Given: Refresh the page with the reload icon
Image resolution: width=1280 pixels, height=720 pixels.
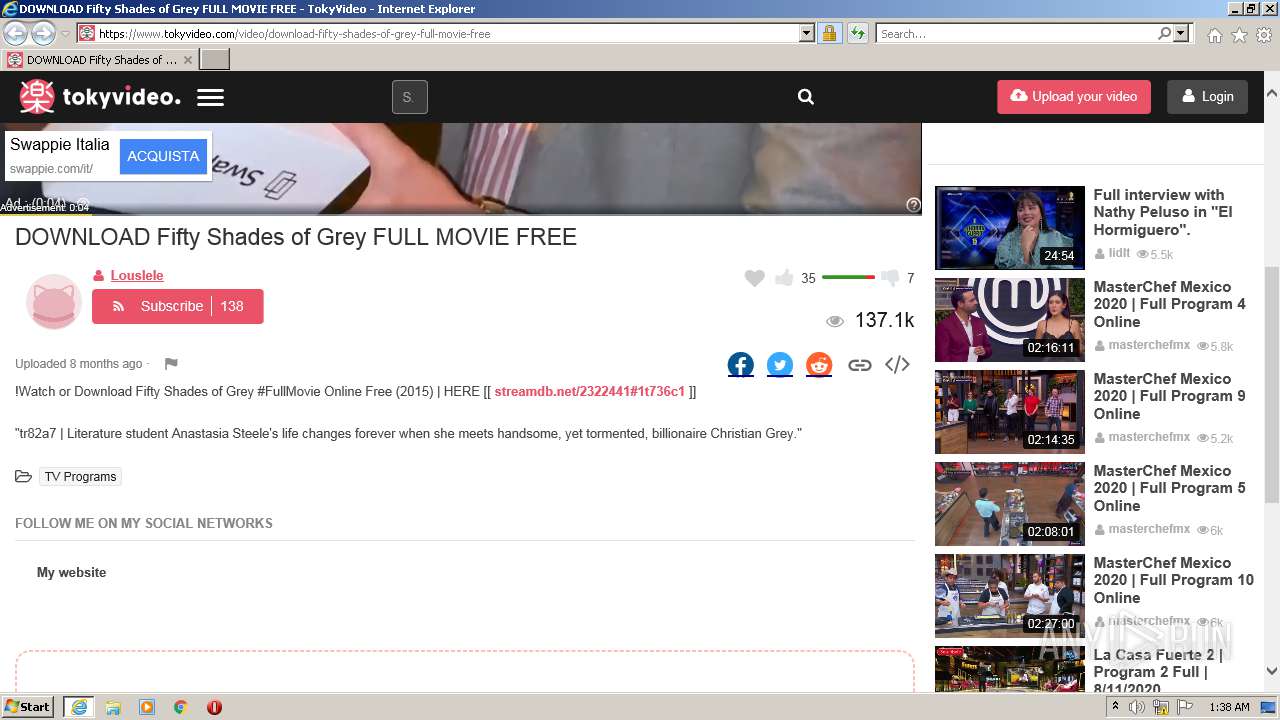Looking at the screenshot, I should pos(857,33).
